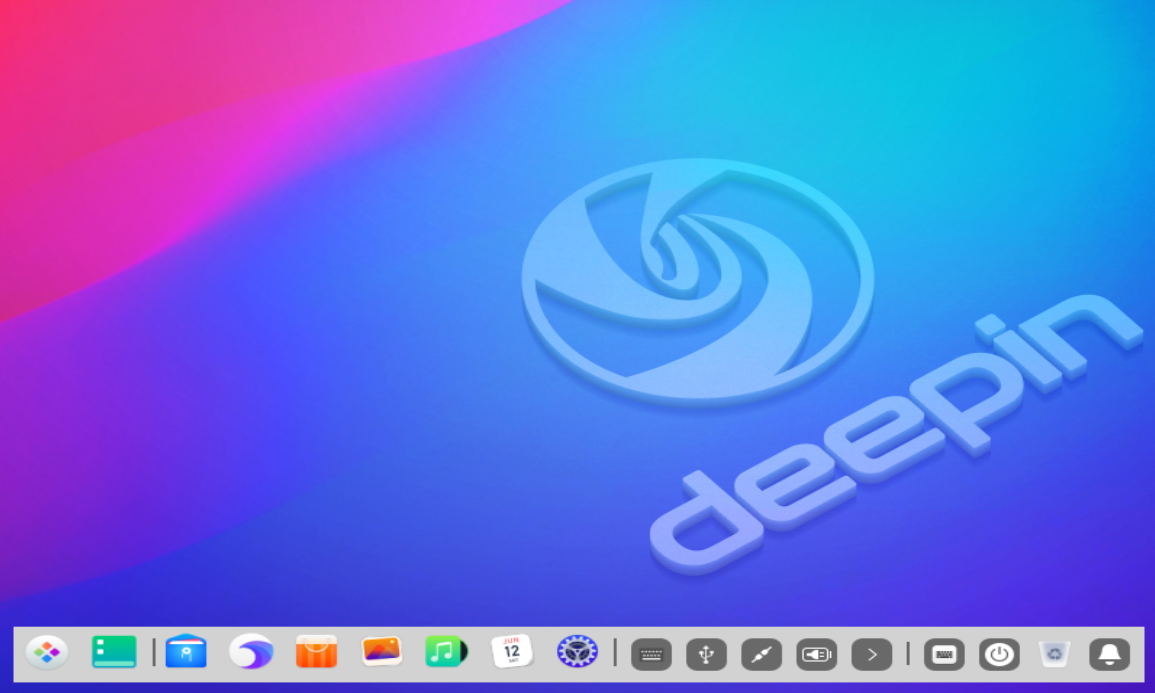
Task: Launch the App Store shopping bag icon
Action: click(316, 653)
